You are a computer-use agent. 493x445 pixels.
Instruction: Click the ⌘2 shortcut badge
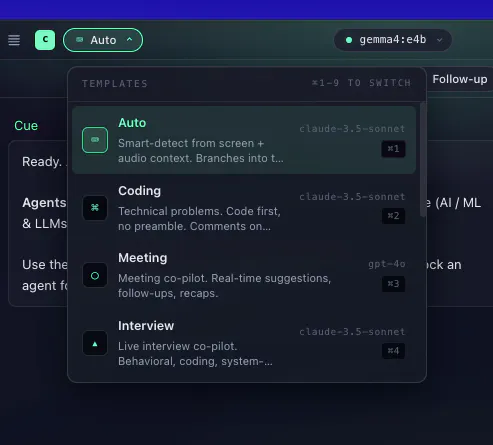coord(393,216)
